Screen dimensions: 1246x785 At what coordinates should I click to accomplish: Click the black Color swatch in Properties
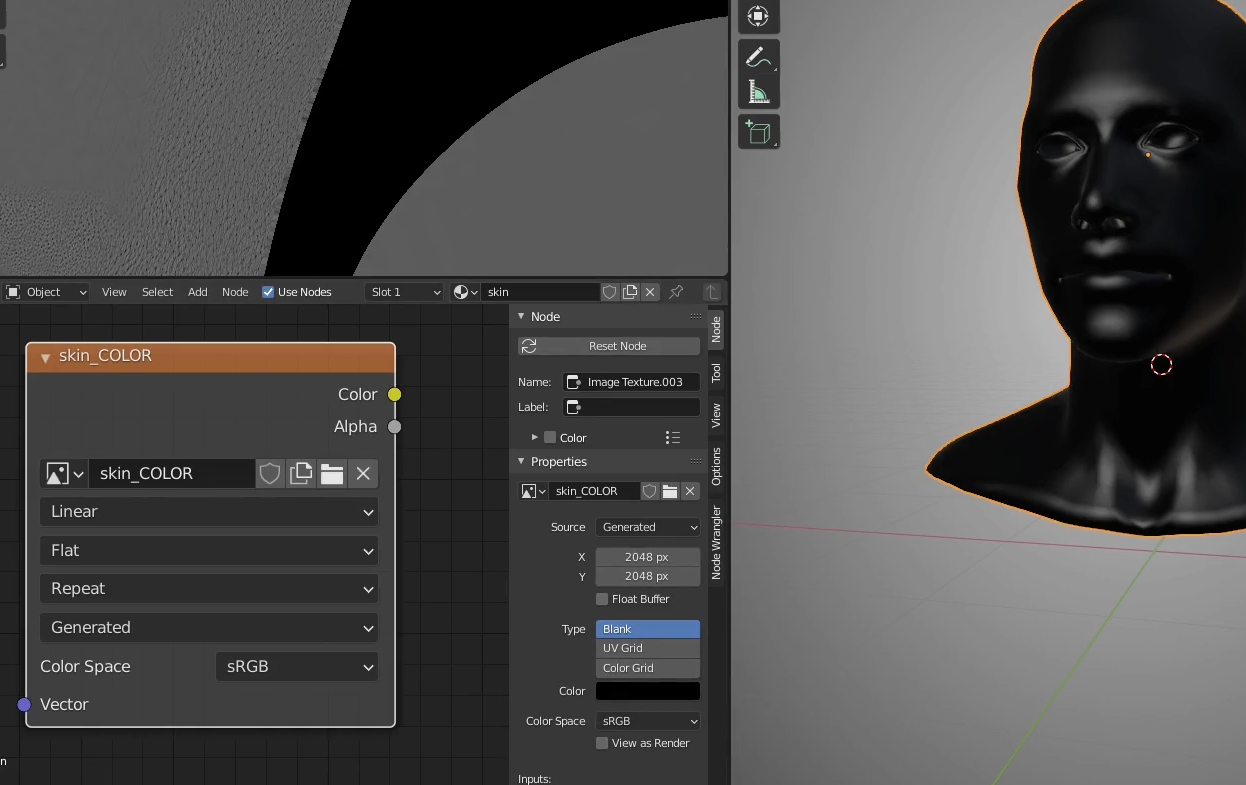pyautogui.click(x=648, y=691)
